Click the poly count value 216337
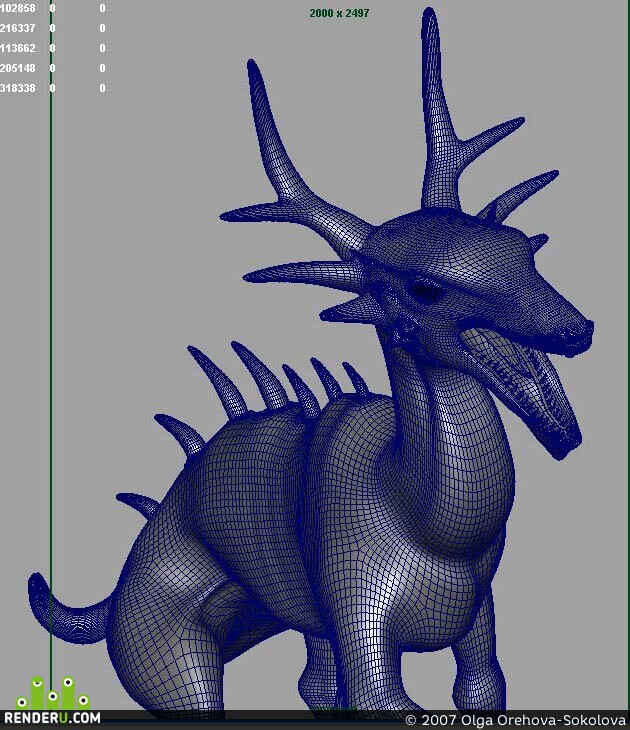 18,28
